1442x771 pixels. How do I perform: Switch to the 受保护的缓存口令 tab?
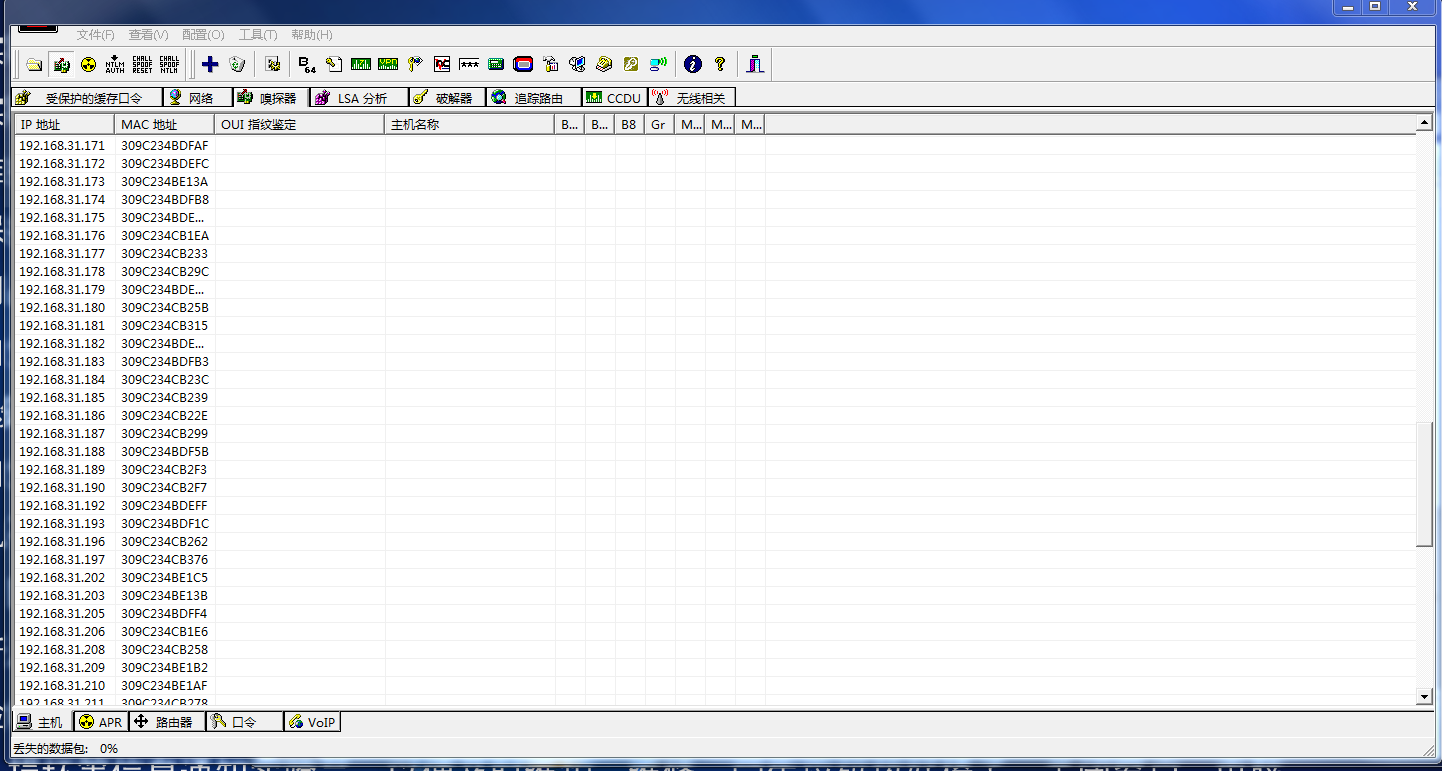(85, 98)
